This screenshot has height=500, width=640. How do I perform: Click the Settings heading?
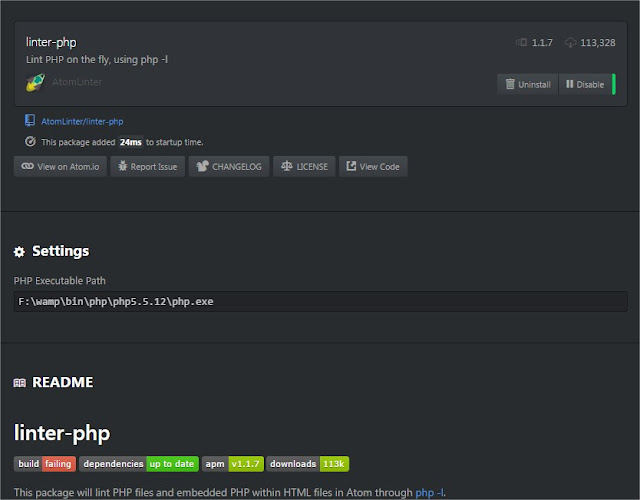pyautogui.click(x=60, y=251)
